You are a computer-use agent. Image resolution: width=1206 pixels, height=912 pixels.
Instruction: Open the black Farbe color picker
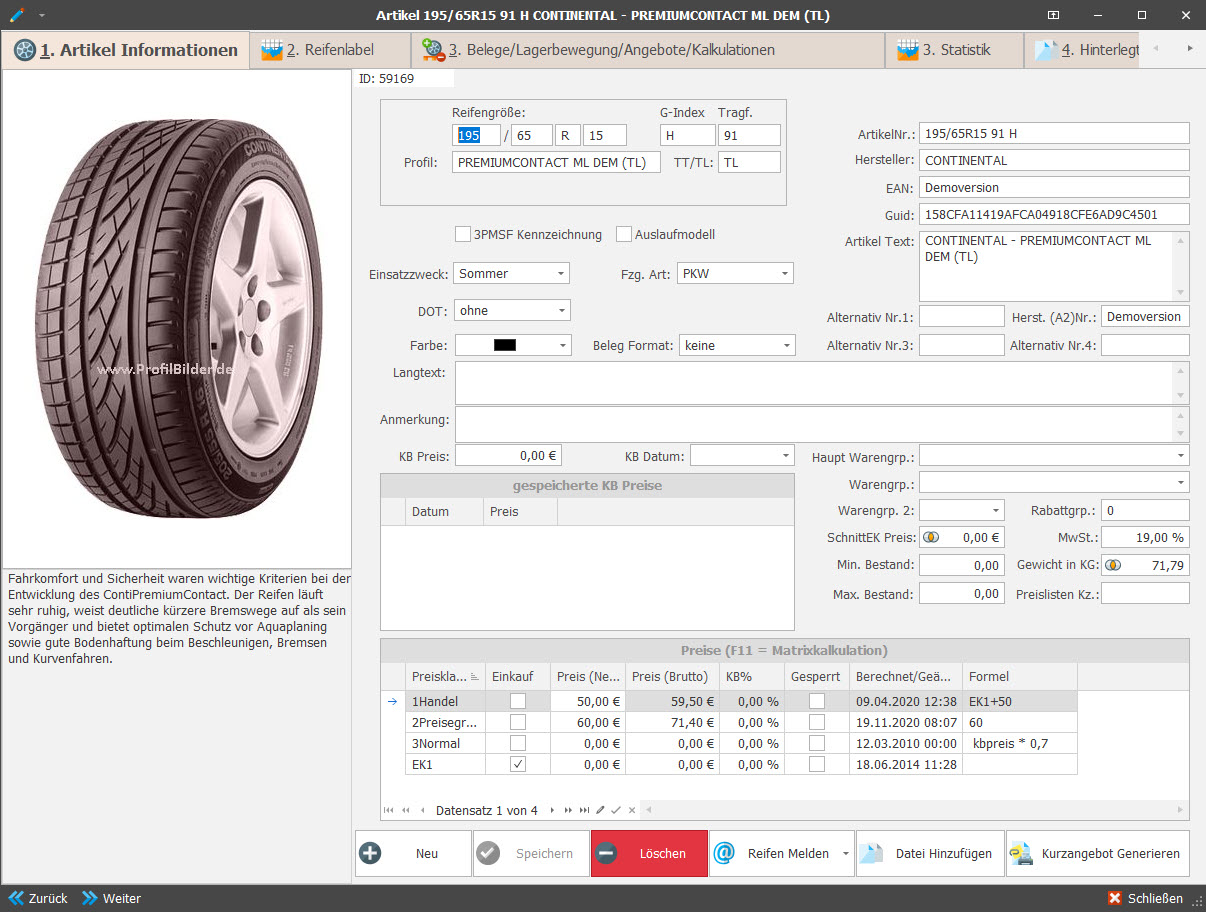[x=513, y=345]
